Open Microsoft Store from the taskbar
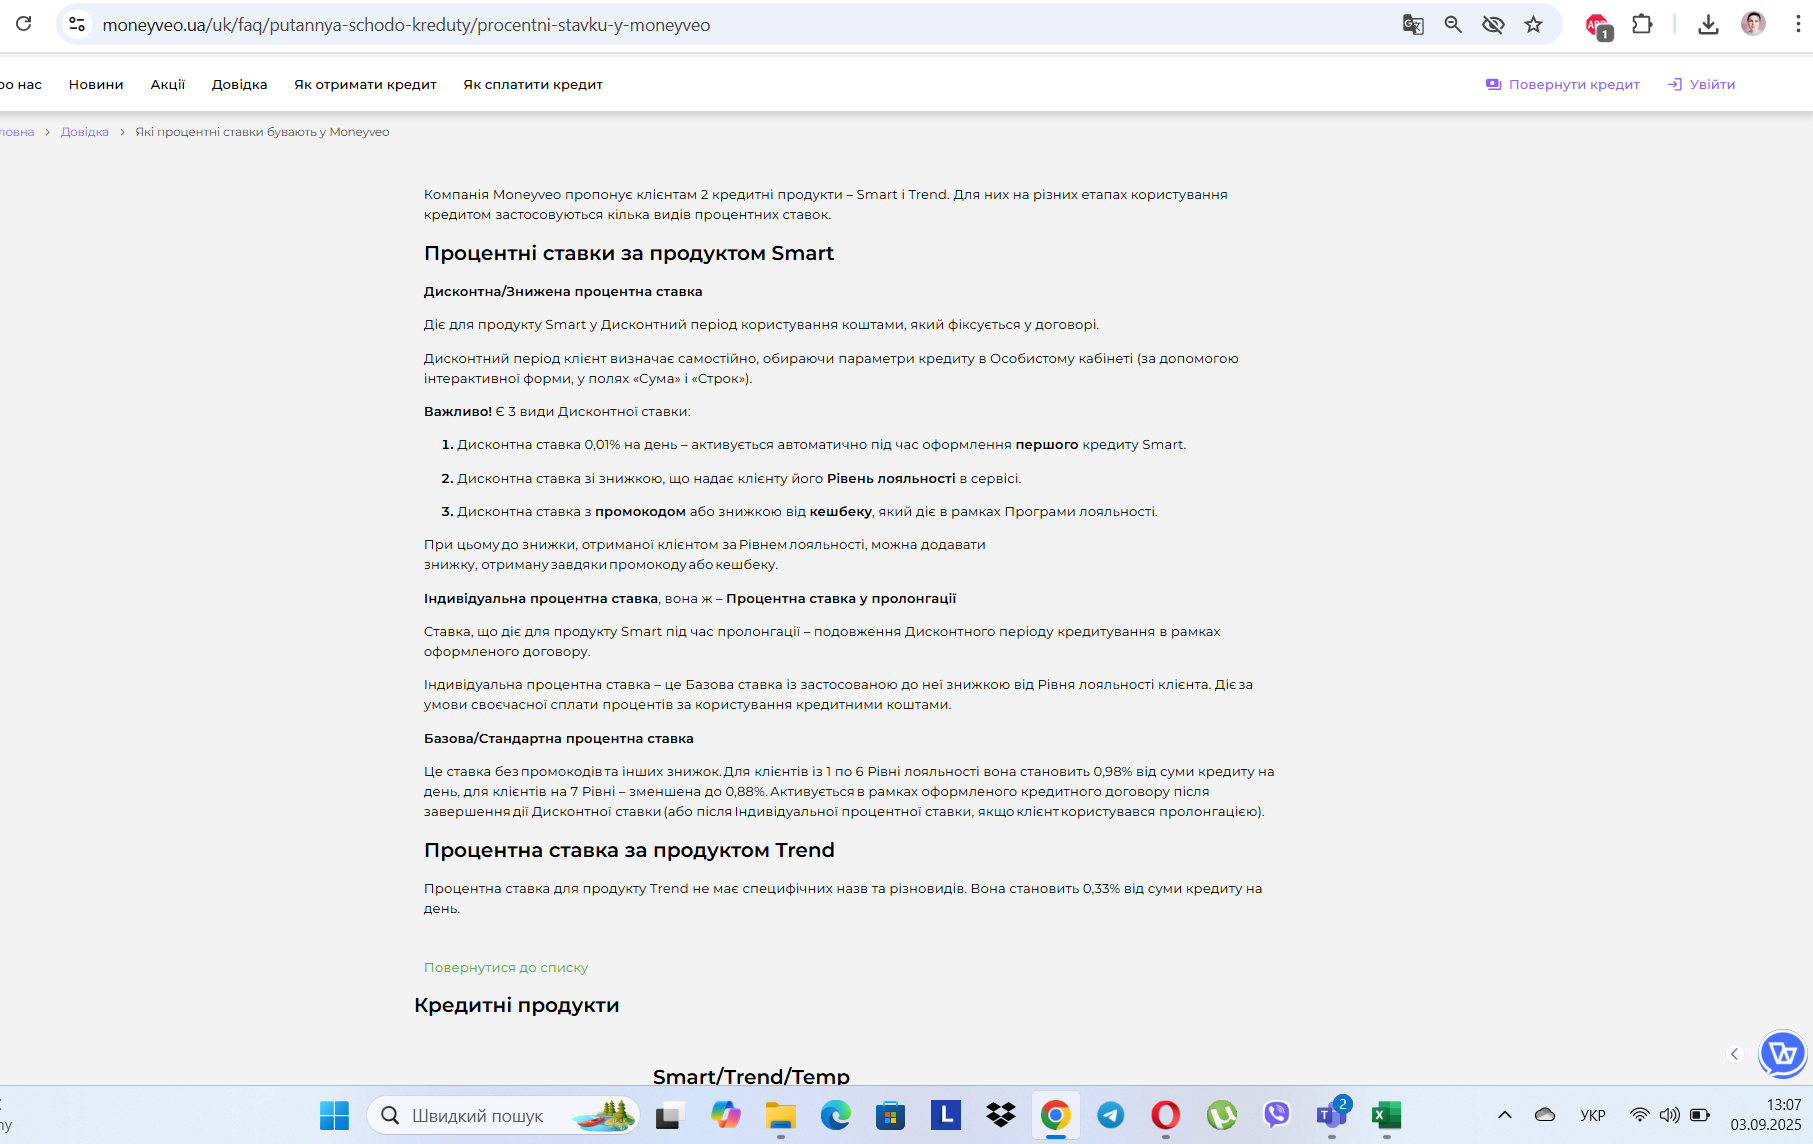 (x=890, y=1115)
